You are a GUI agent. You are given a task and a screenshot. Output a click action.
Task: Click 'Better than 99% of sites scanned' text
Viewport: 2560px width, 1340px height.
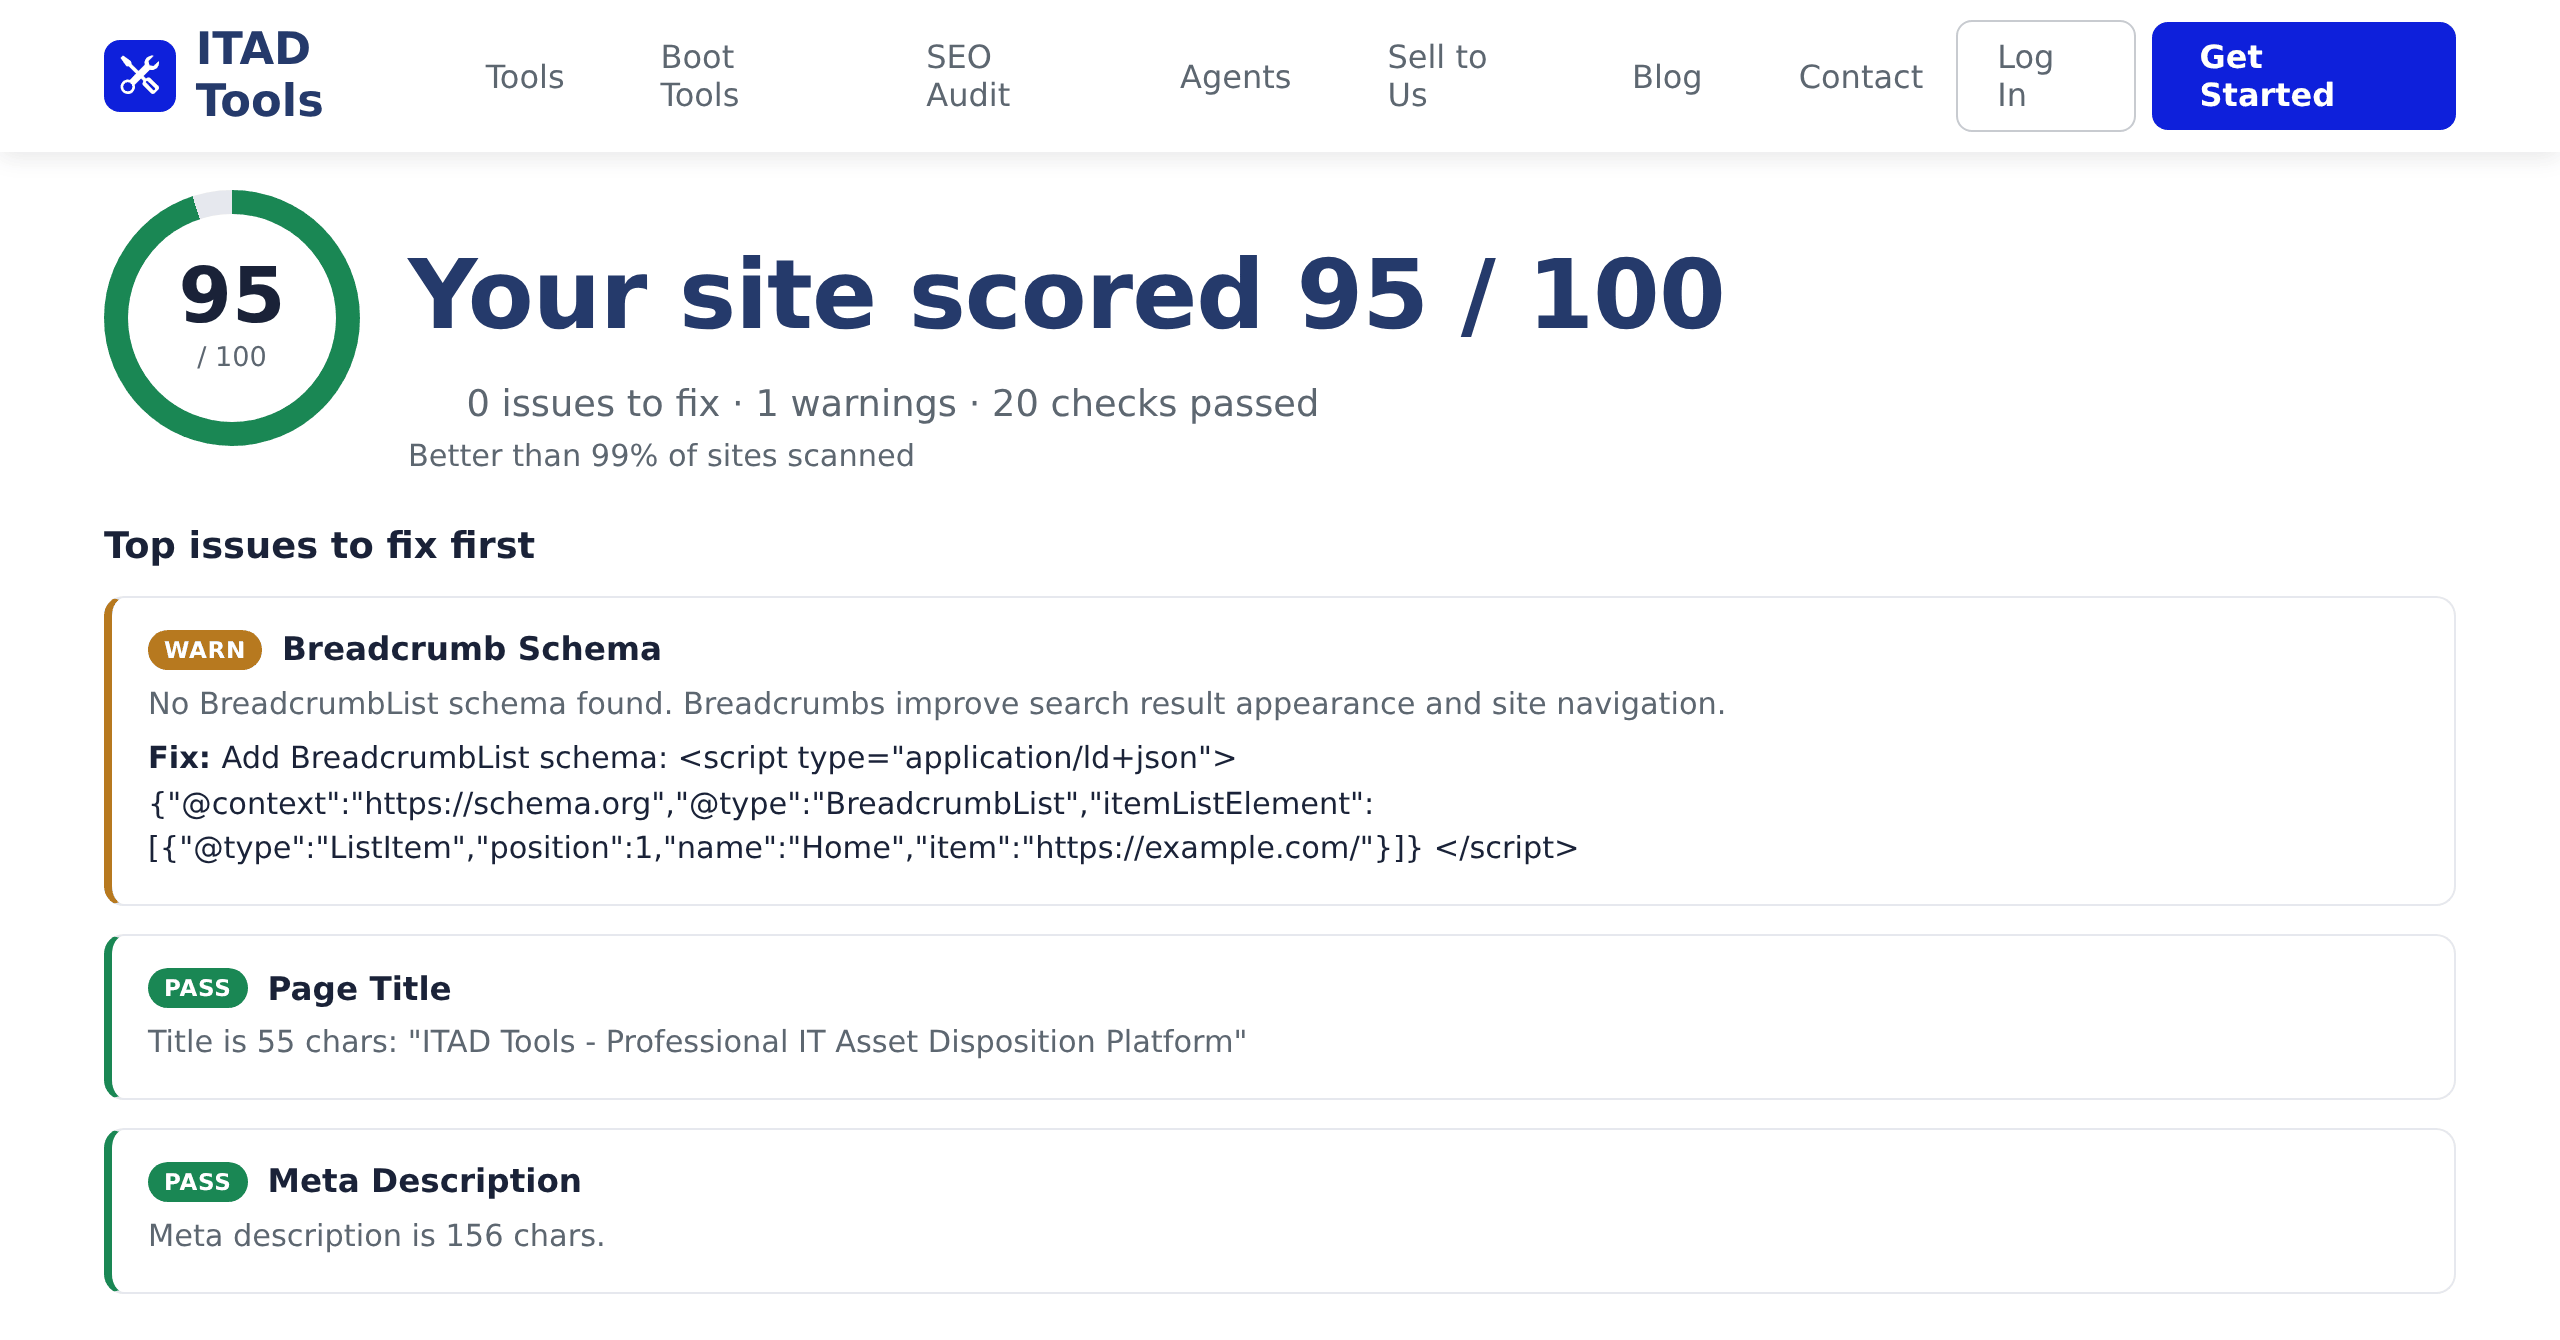661,456
